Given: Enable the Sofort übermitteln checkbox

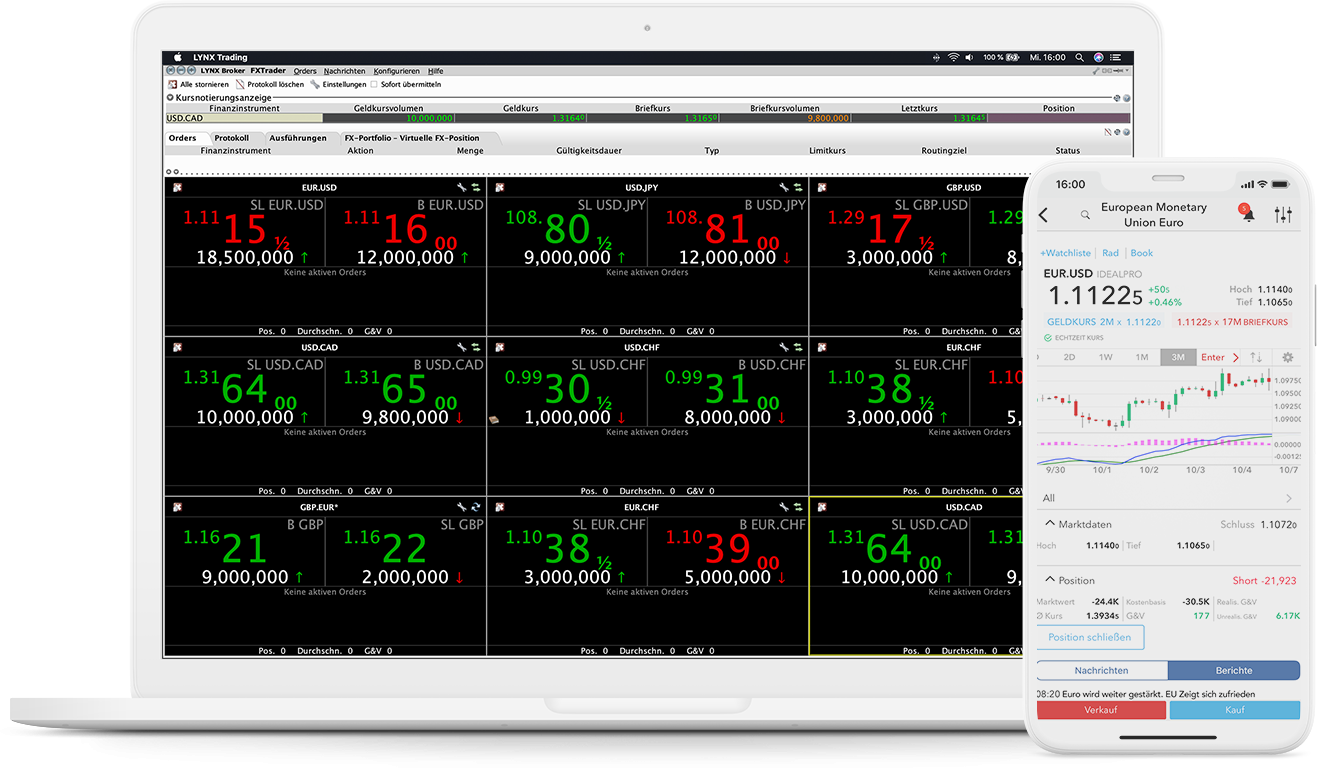Looking at the screenshot, I should tap(373, 84).
